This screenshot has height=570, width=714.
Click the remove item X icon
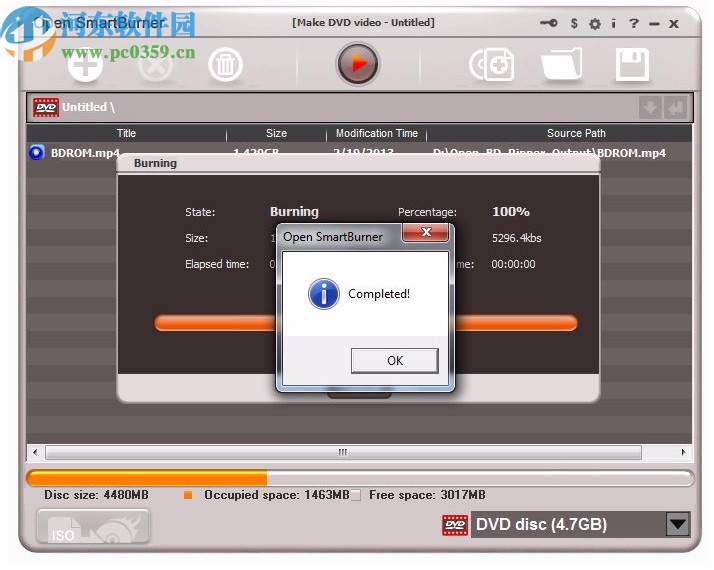tap(155, 66)
